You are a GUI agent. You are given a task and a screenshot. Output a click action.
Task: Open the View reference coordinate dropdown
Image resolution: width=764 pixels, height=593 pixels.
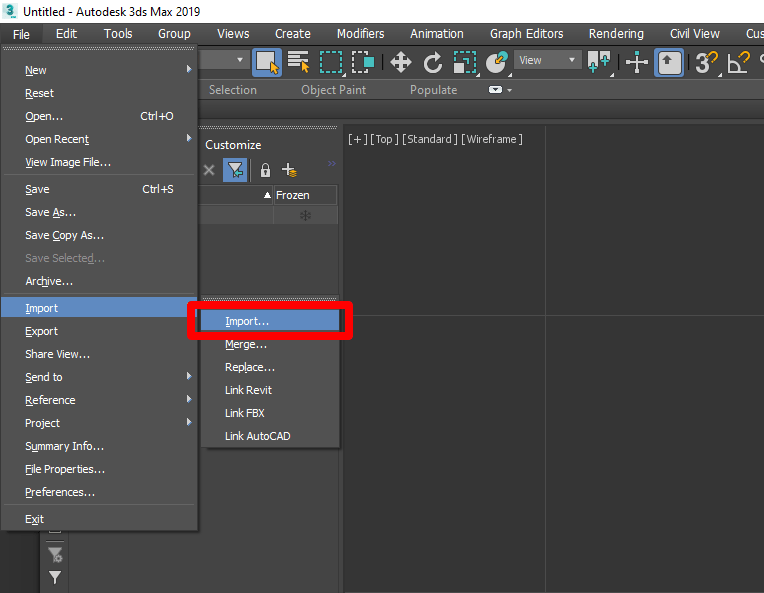tap(548, 60)
